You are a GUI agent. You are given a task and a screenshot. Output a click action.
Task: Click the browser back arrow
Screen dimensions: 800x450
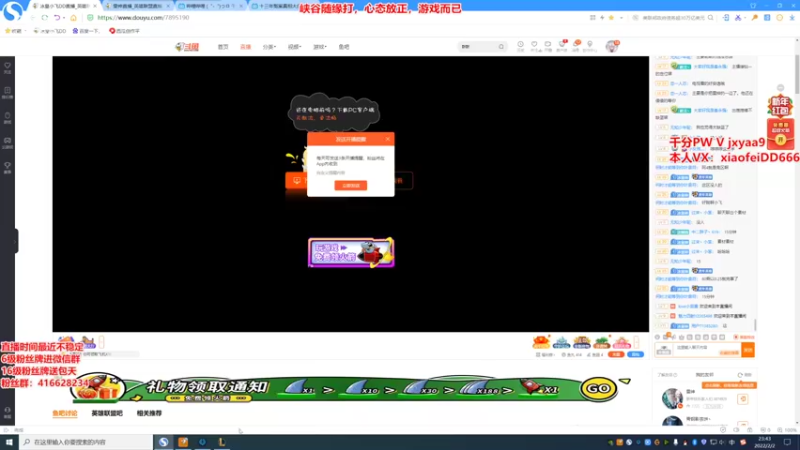[33, 17]
